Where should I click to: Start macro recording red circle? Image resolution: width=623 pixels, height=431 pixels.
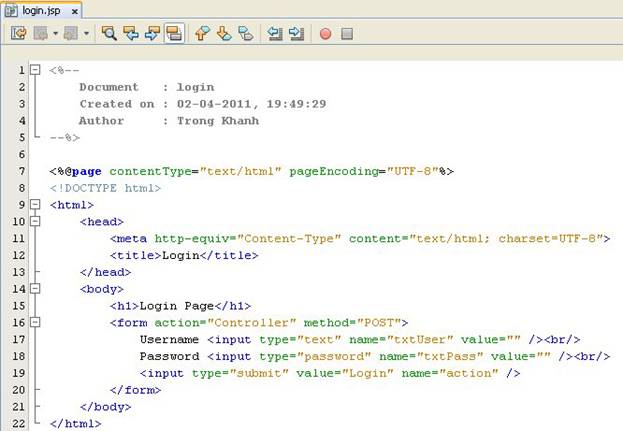tap(325, 34)
